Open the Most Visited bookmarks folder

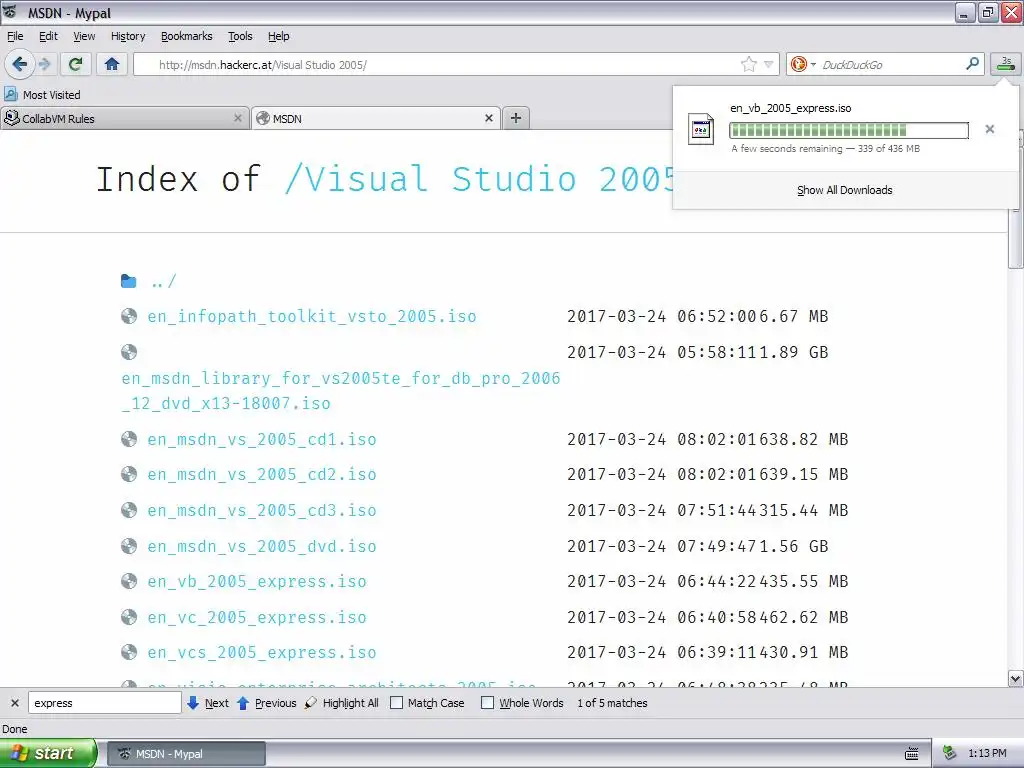42,95
